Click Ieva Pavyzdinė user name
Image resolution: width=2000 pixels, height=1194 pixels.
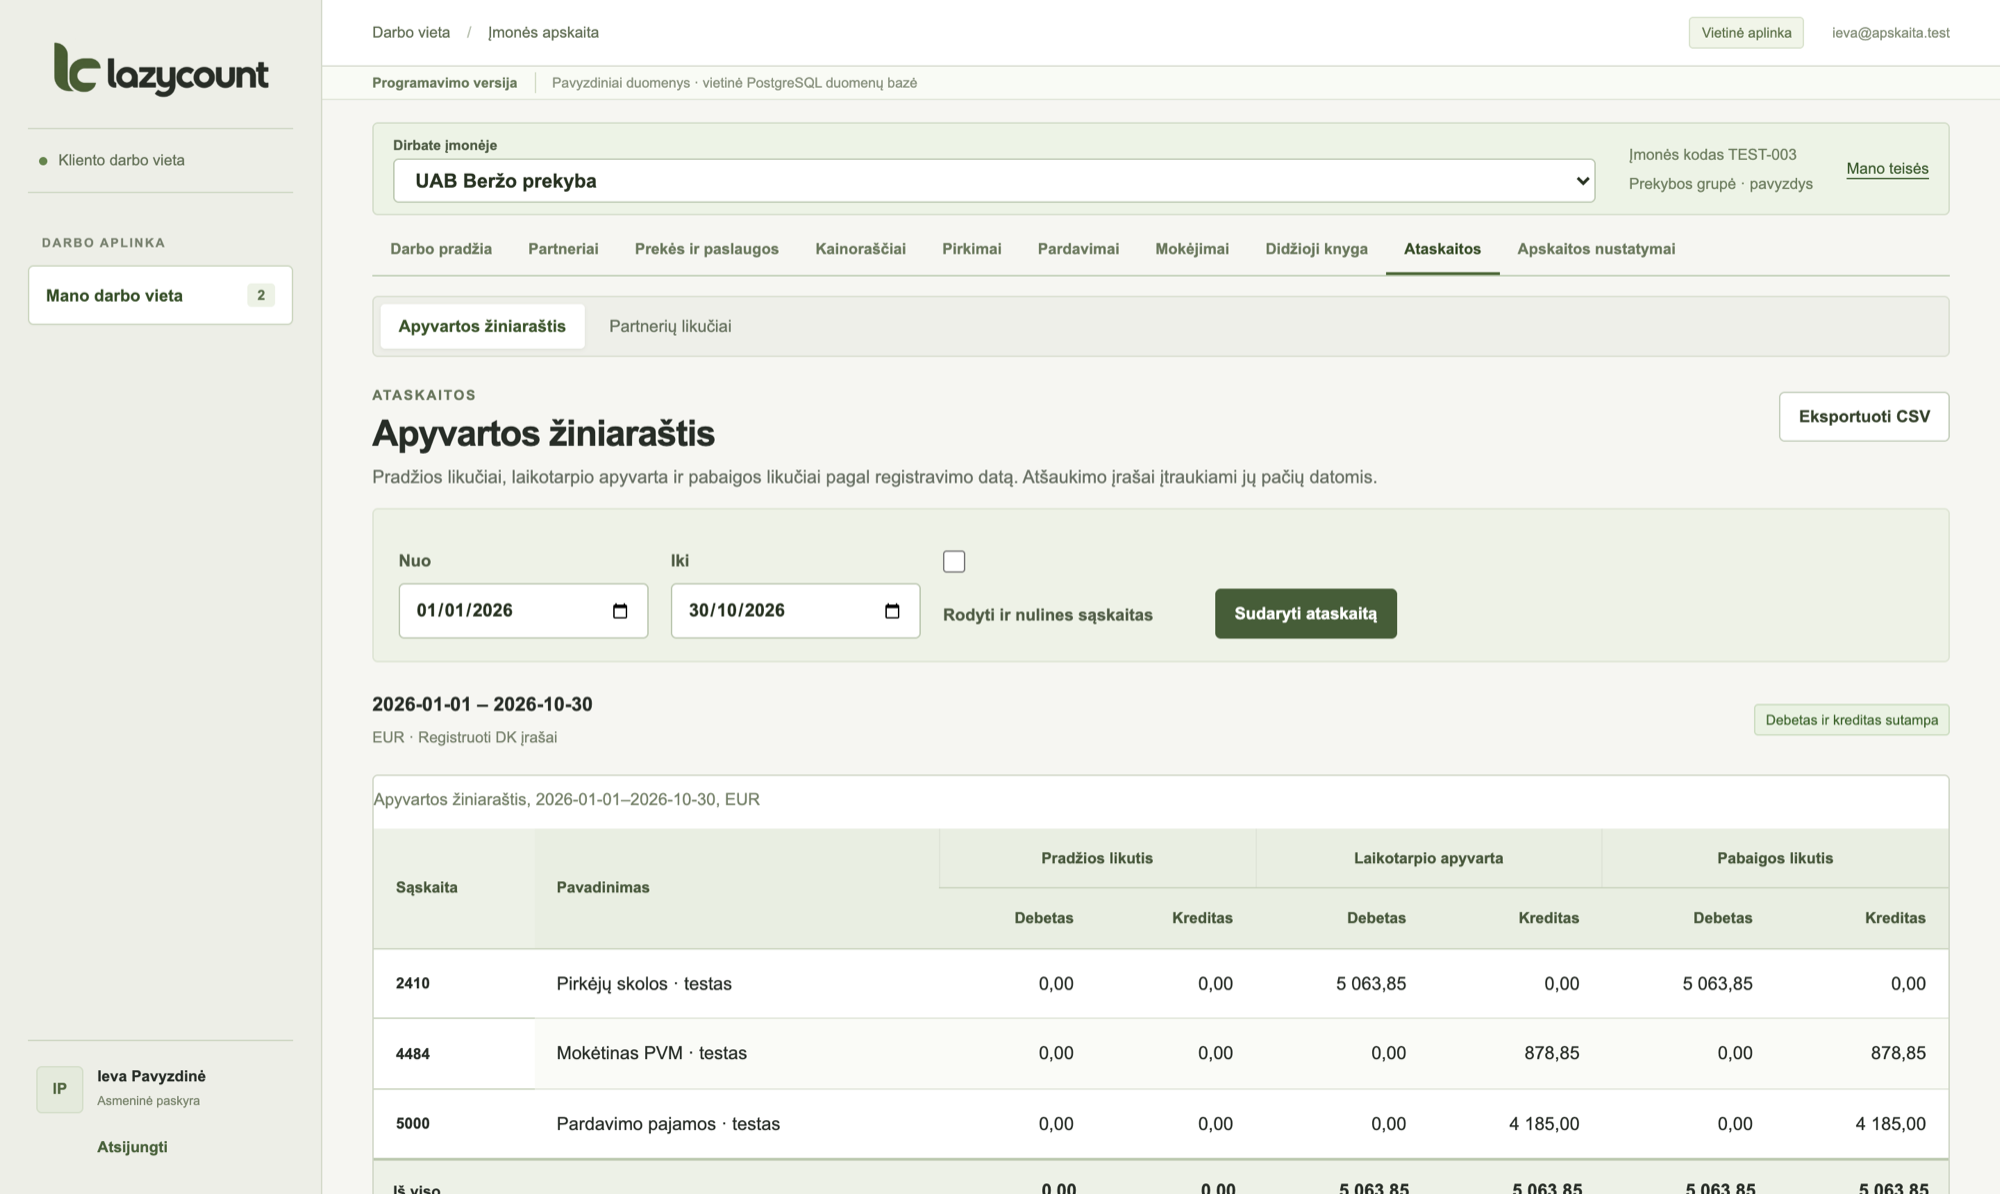(151, 1076)
